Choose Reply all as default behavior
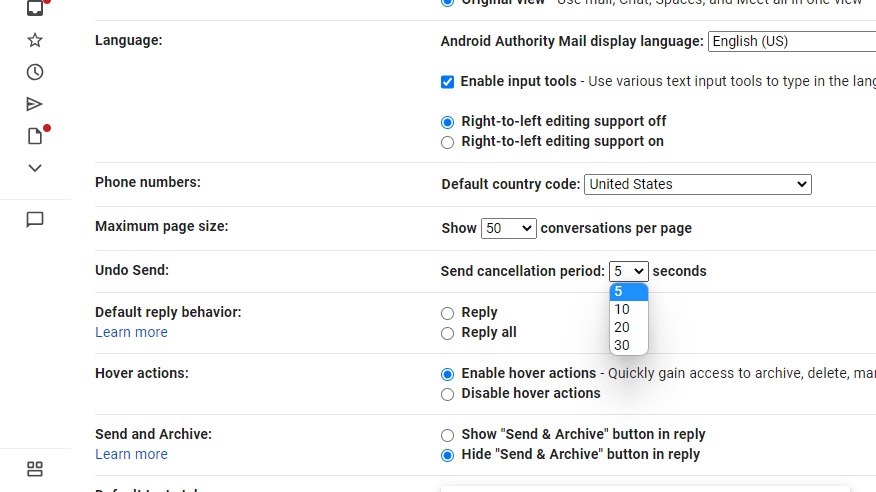 pyautogui.click(x=448, y=333)
